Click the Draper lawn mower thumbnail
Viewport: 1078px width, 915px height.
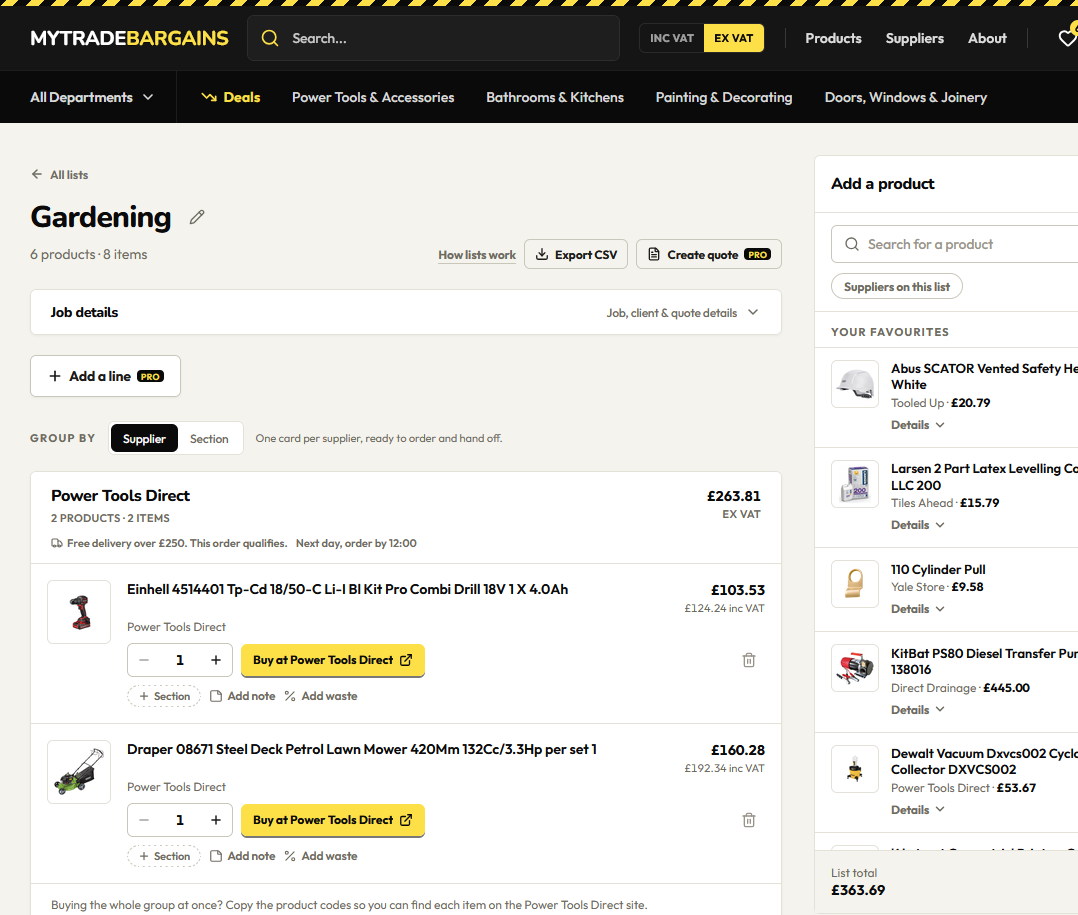click(x=79, y=772)
